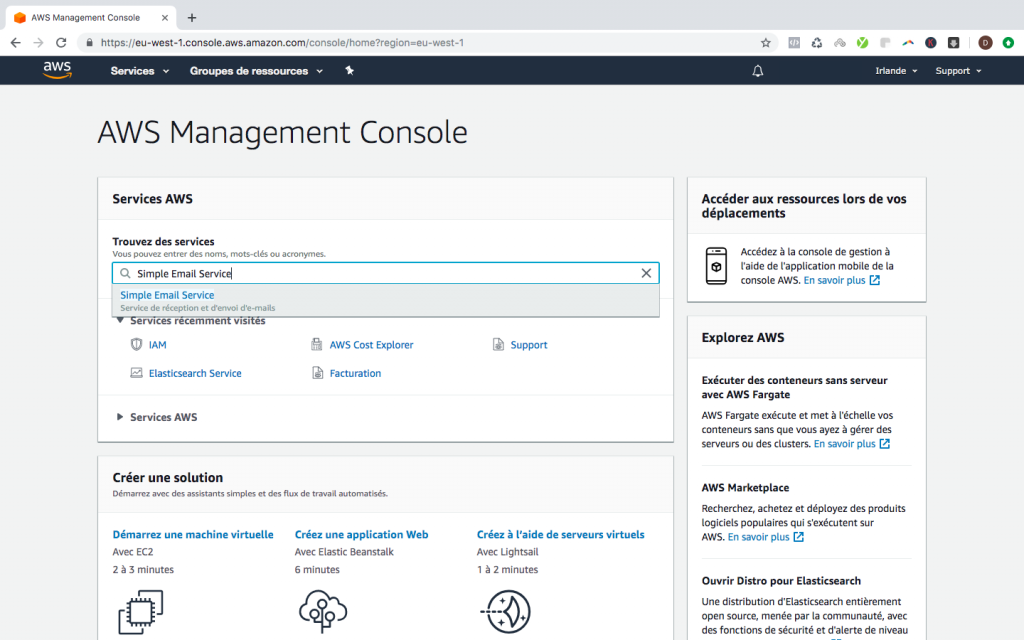Clear the service search field with X

646,273
